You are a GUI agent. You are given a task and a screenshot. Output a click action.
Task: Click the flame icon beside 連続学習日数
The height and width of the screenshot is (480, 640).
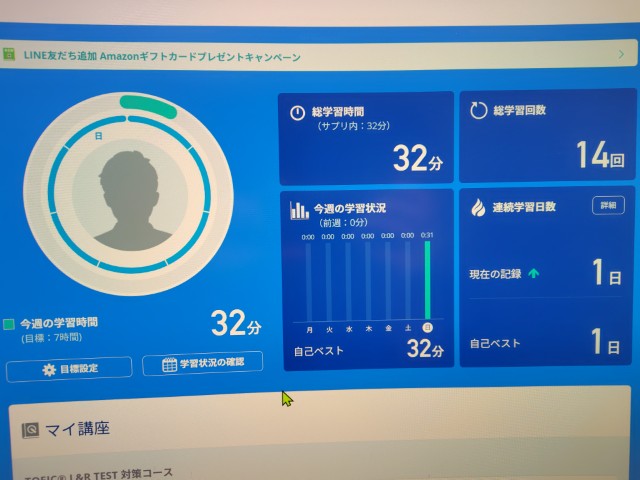click(477, 207)
